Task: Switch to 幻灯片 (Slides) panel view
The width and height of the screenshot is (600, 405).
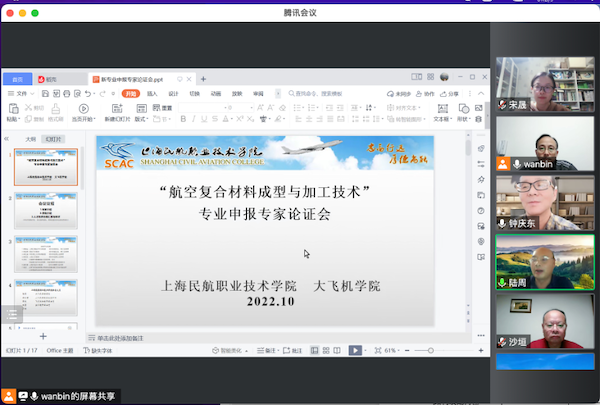Action: (53, 139)
